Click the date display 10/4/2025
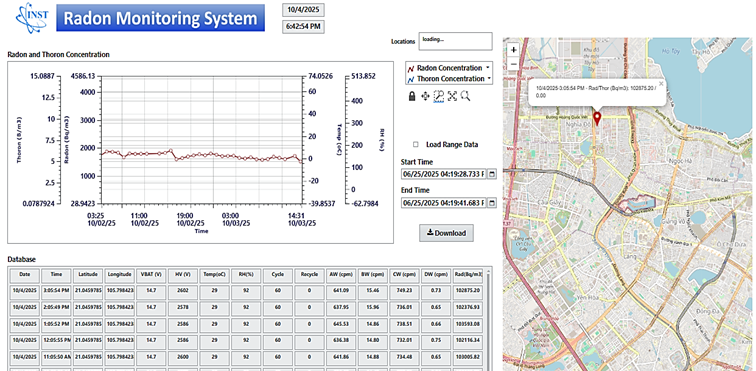The image size is (756, 371). 303,10
